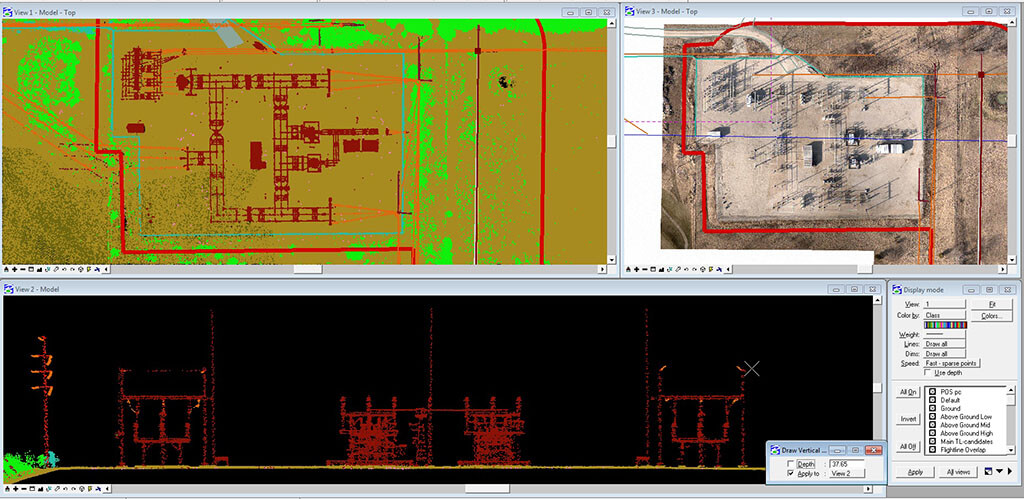
Task: Uncheck the Apply to checkbox
Action: [791, 473]
